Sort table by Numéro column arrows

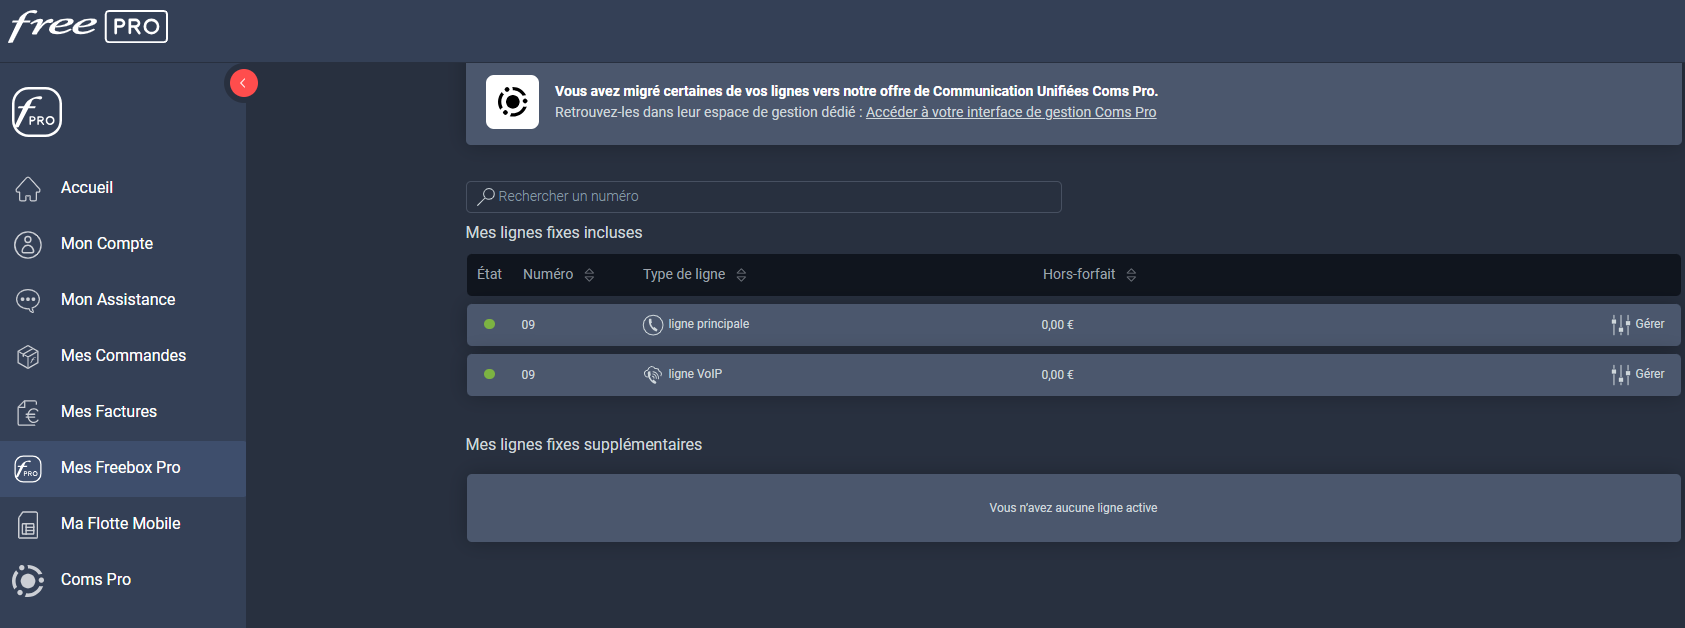pyautogui.click(x=589, y=275)
